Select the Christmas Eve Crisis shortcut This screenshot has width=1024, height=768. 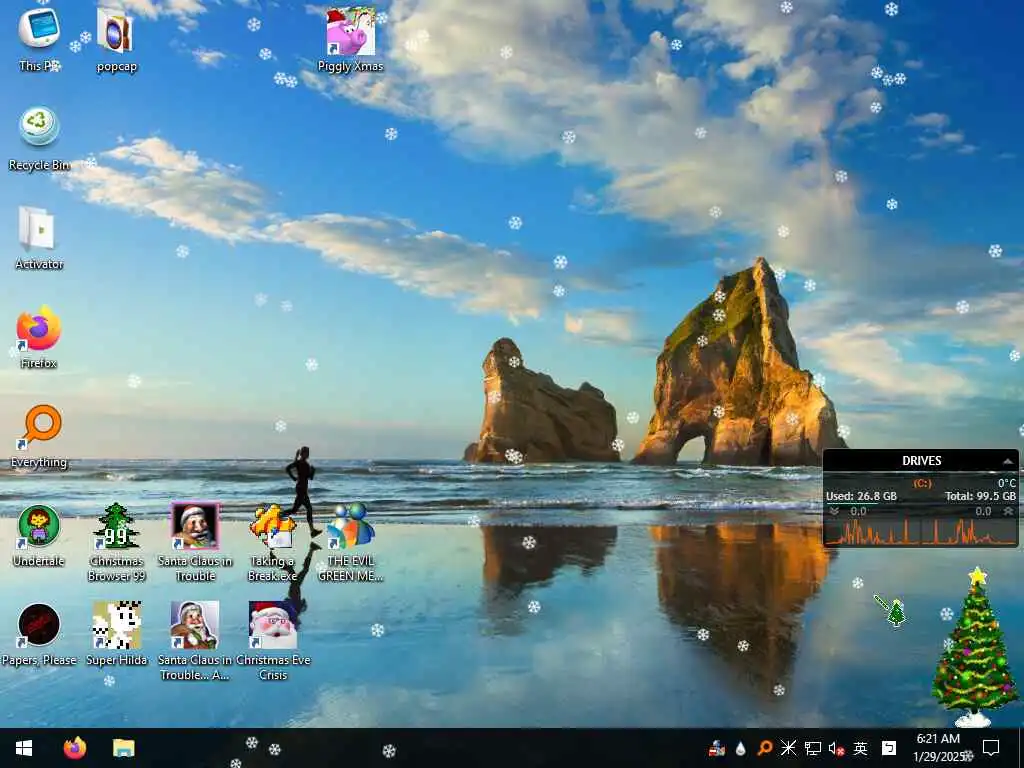tap(273, 641)
